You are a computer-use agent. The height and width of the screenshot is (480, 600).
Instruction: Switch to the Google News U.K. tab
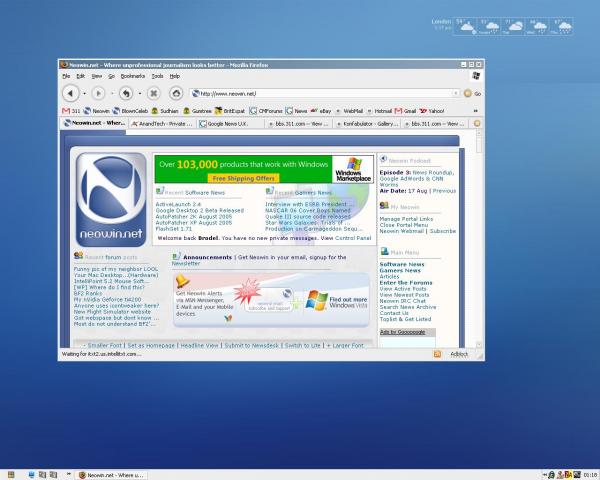[x=230, y=124]
